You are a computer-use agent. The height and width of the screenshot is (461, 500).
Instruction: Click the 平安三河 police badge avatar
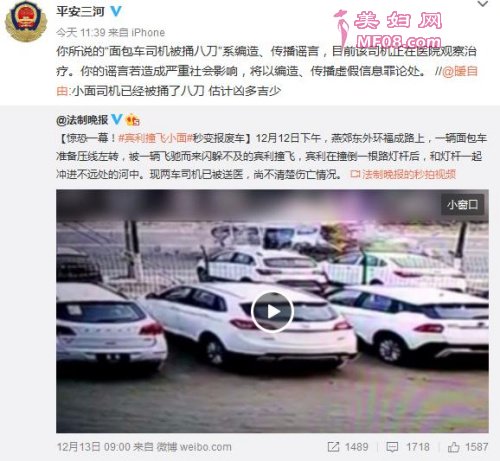(x=26, y=21)
